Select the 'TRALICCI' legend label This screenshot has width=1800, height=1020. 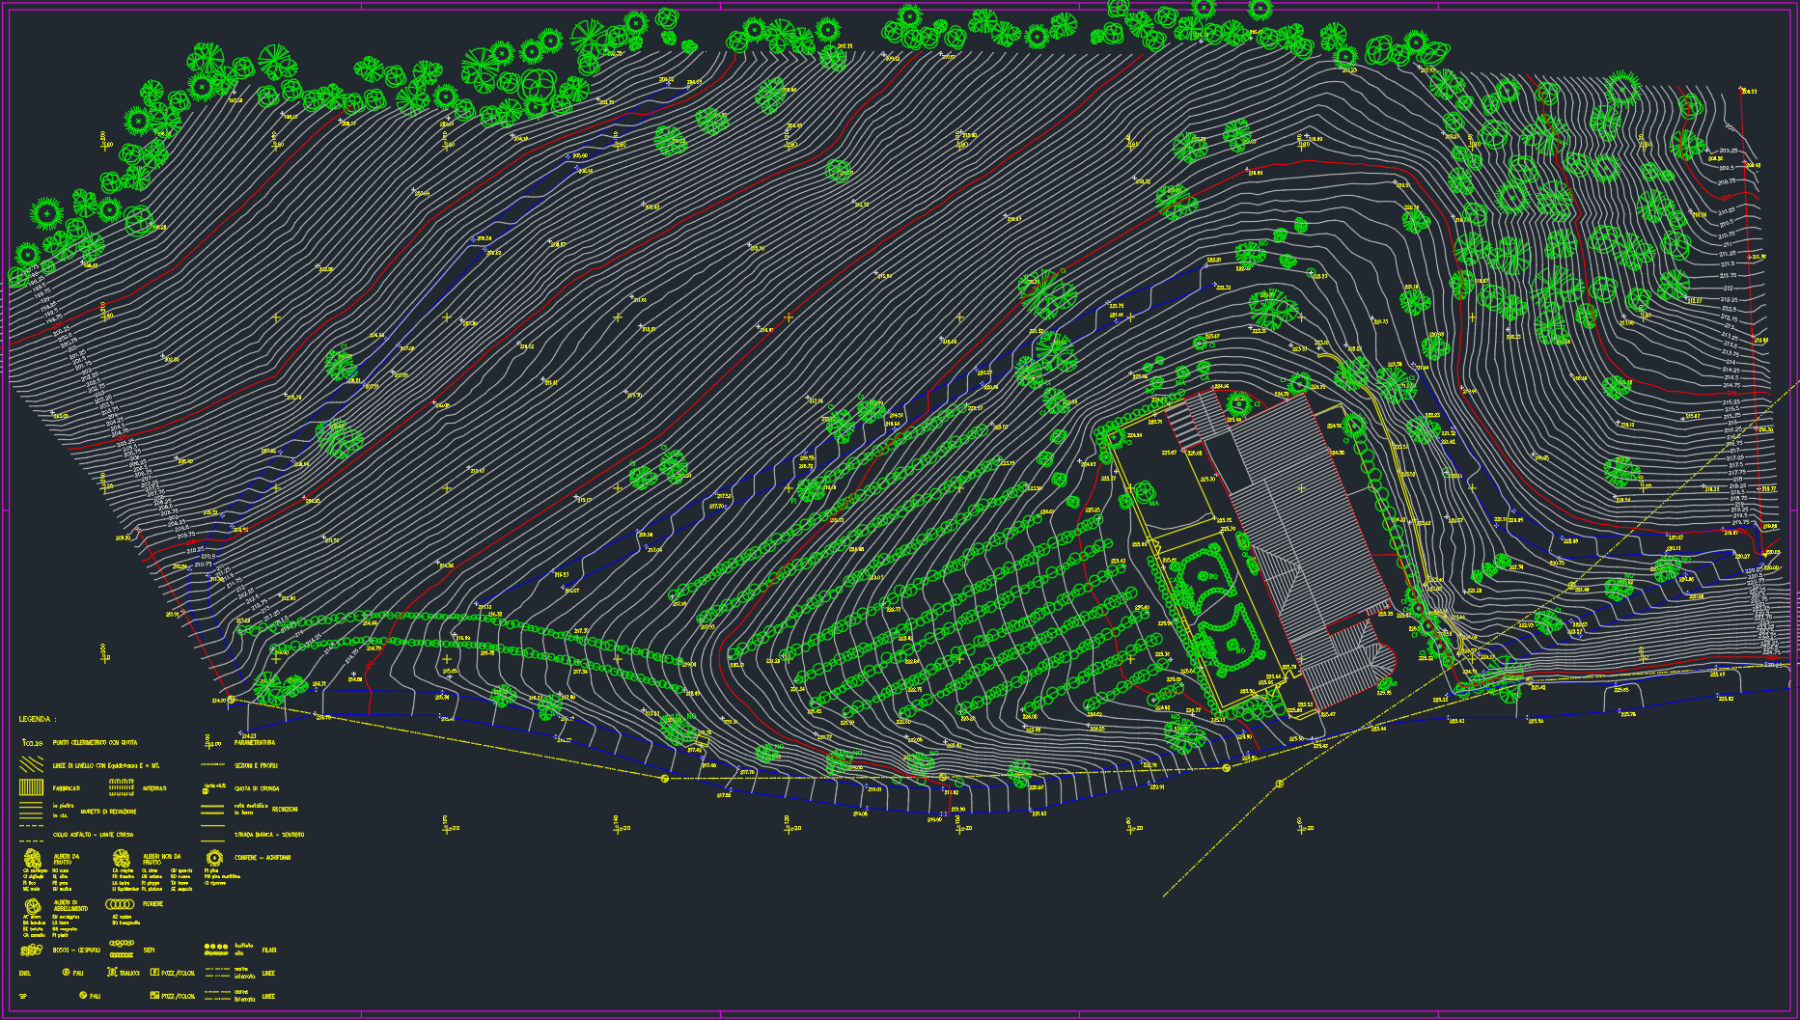point(130,973)
